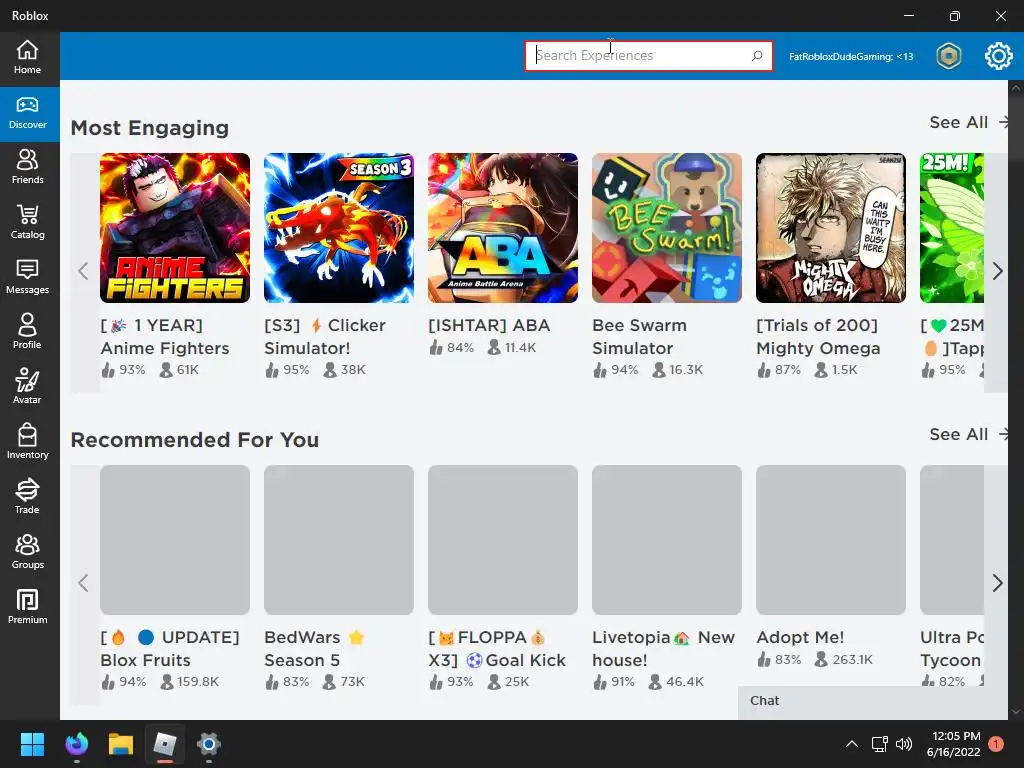Move Recommended For You carousel left
Screen dimensions: 1024x768
(x=83, y=583)
